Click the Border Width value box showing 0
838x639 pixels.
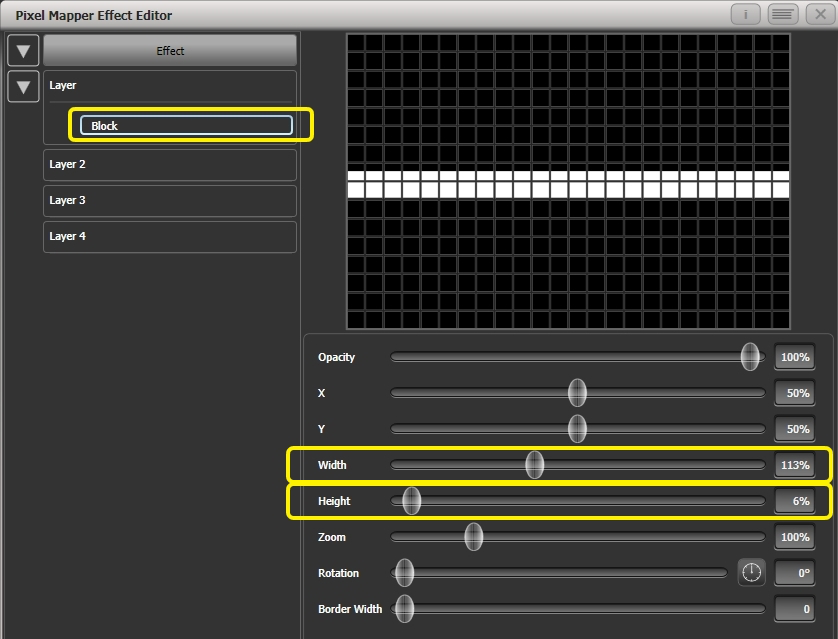794,608
